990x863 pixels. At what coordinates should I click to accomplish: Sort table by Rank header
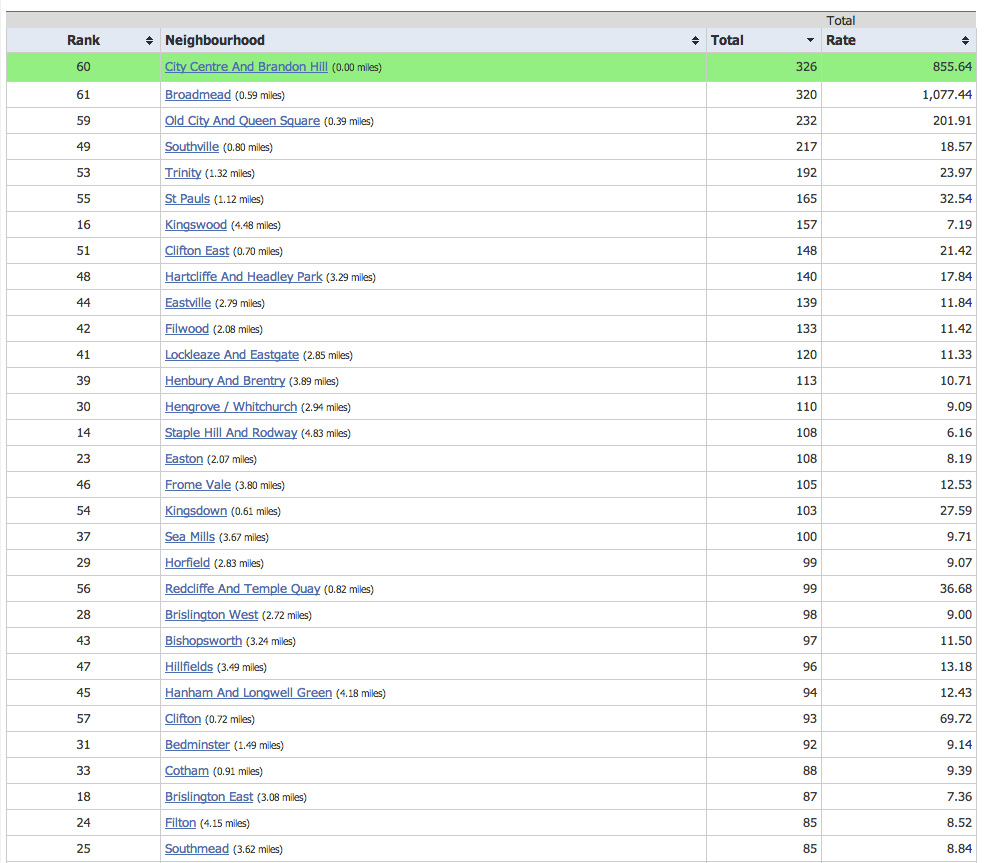(x=84, y=41)
